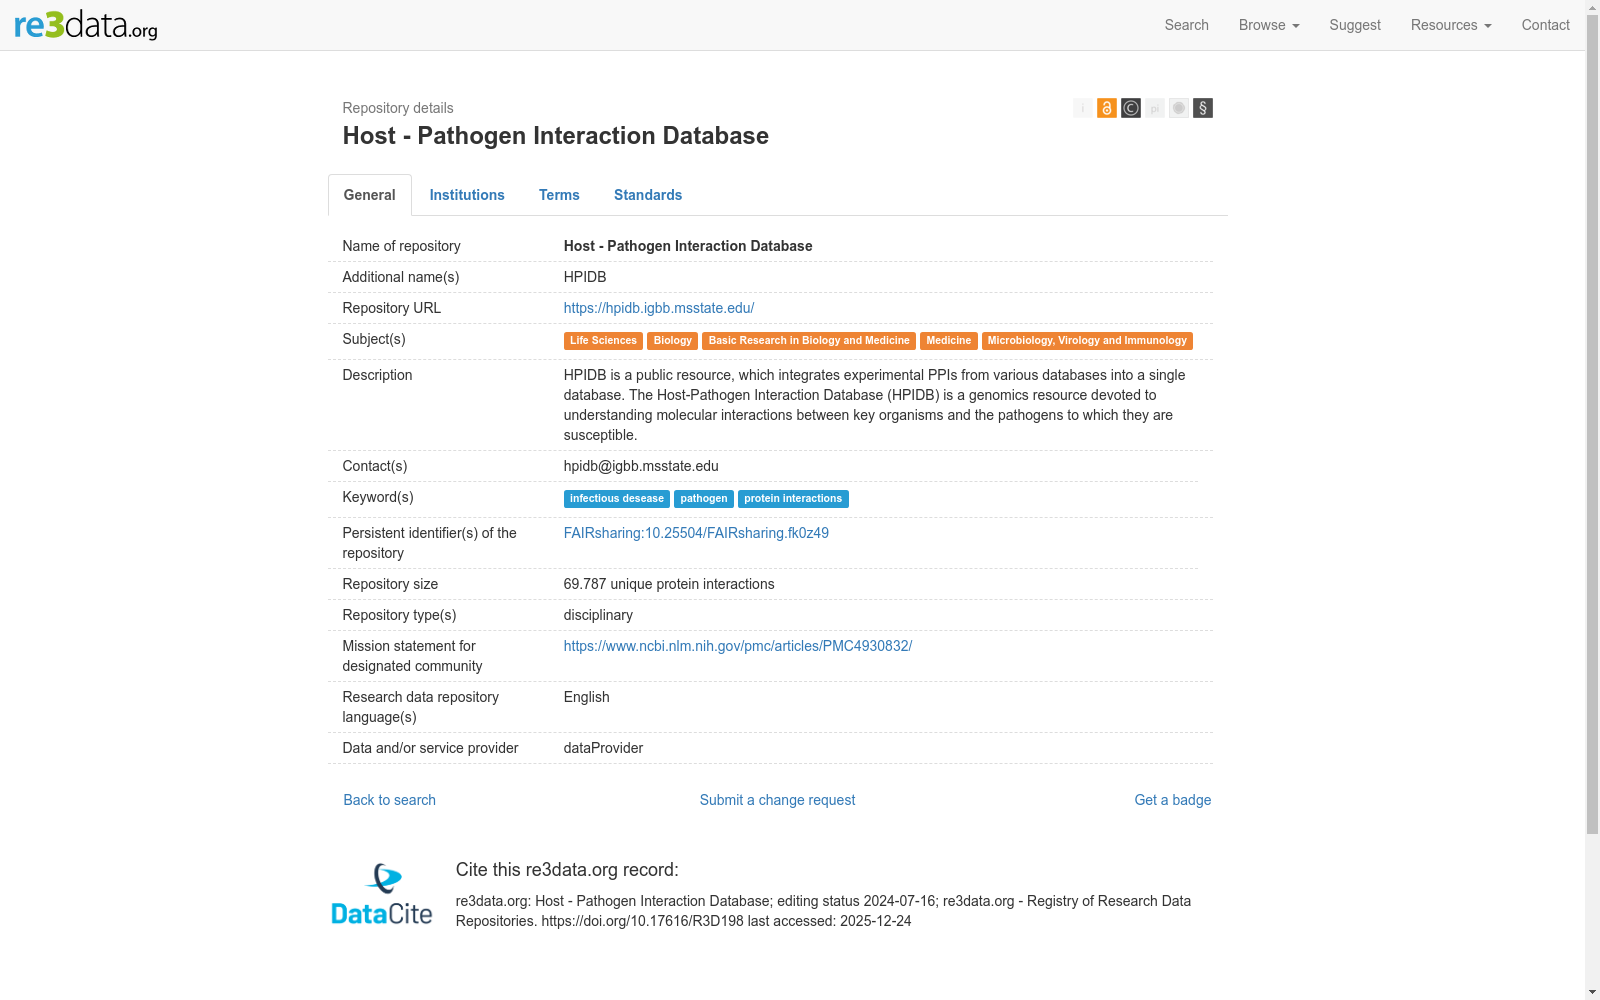This screenshot has width=1600, height=1000.
Task: Click the dark section-sign policy icon
Action: tap(1203, 108)
